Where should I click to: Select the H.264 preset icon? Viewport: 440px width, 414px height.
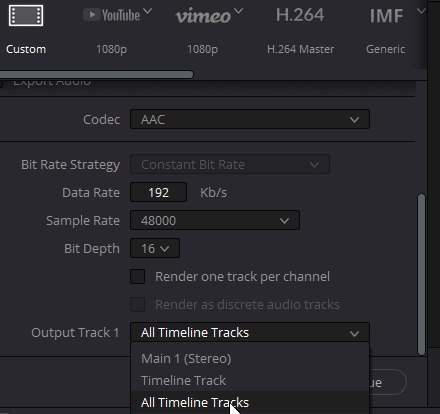(300, 15)
